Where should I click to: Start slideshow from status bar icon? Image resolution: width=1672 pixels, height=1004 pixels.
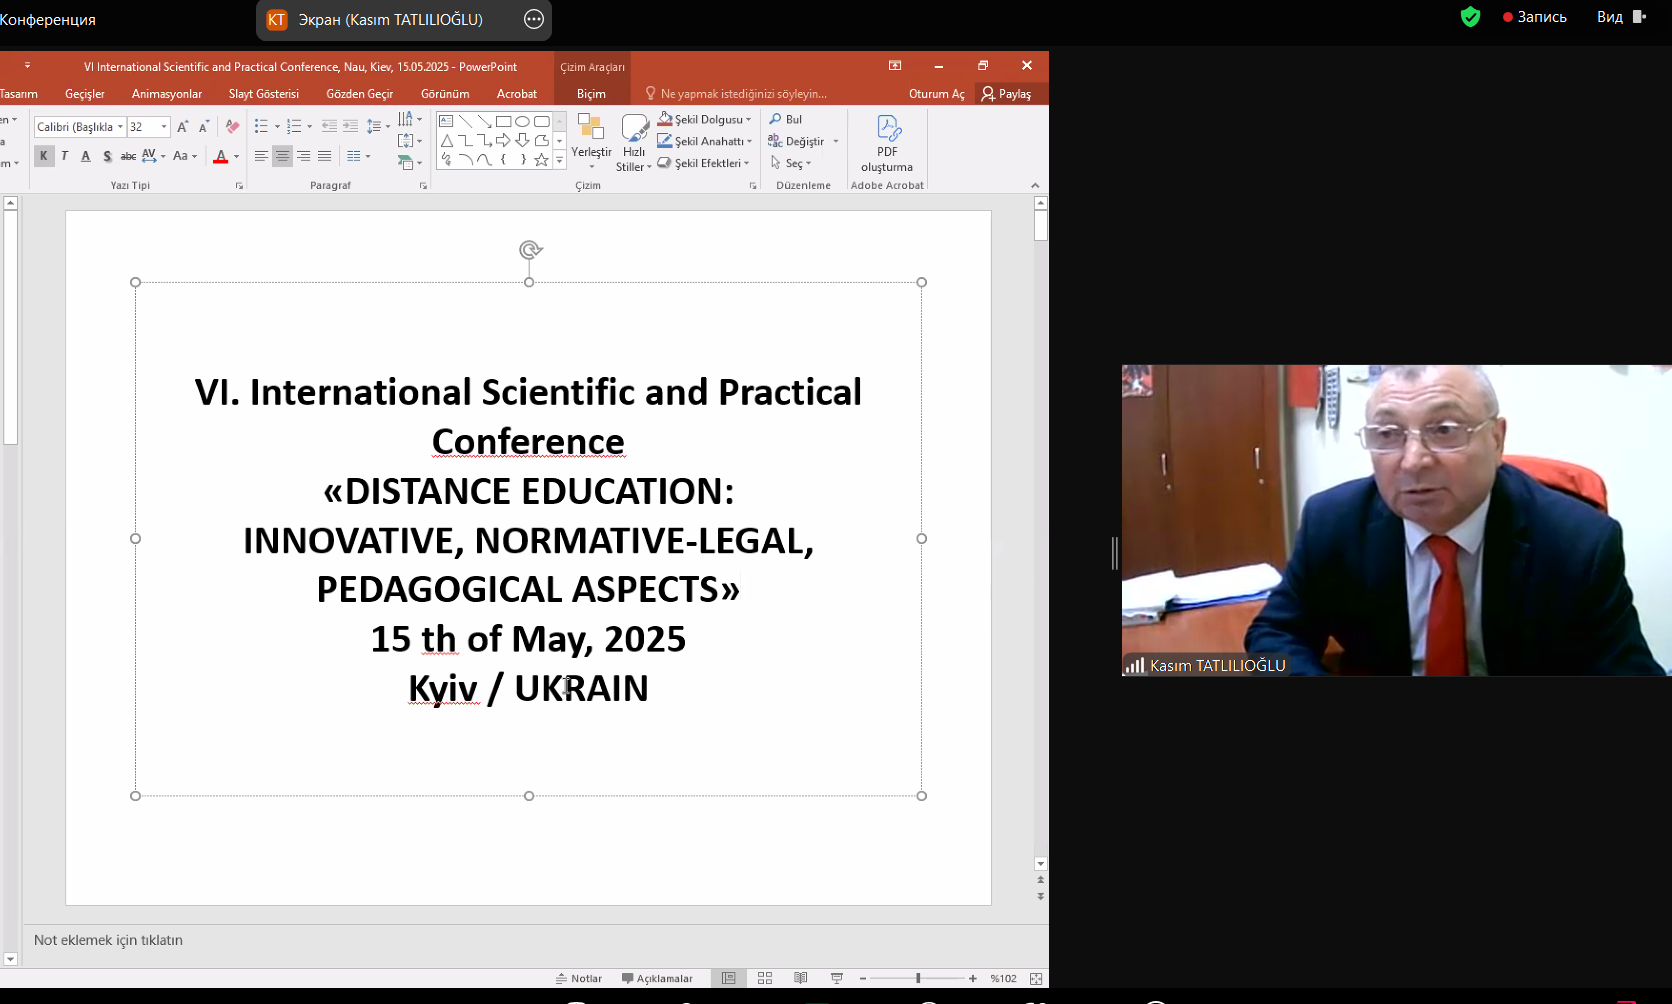(x=837, y=978)
